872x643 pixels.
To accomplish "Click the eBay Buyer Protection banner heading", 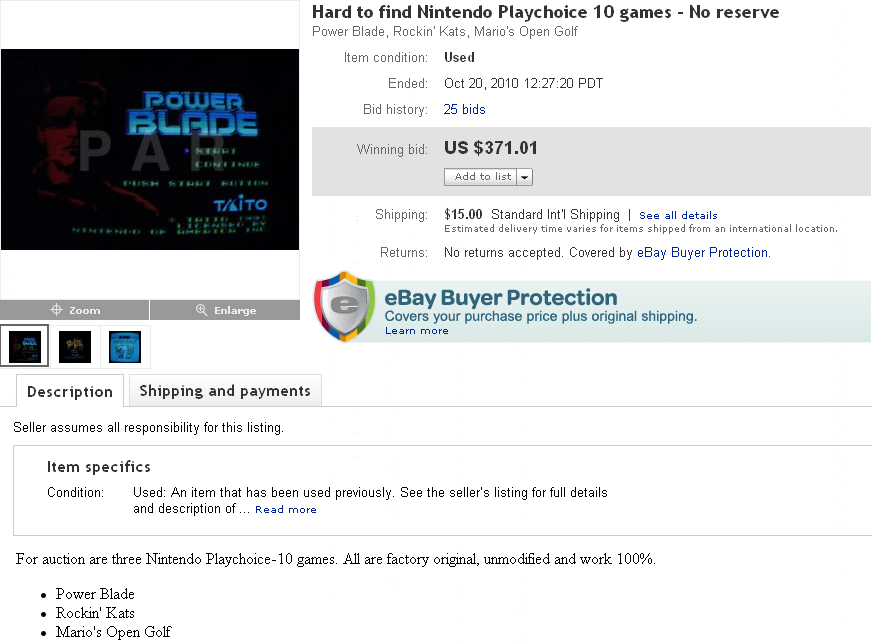I will 501,297.
